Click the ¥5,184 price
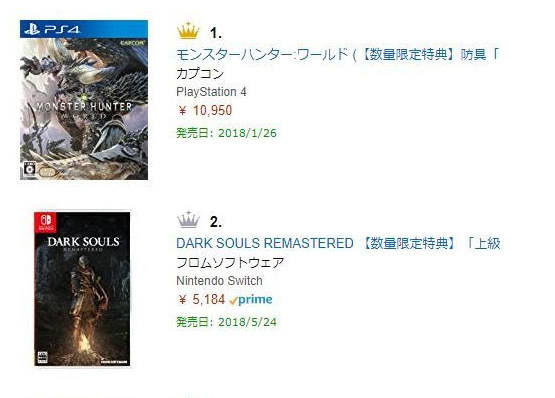The width and height of the screenshot is (555, 398). click(201, 300)
